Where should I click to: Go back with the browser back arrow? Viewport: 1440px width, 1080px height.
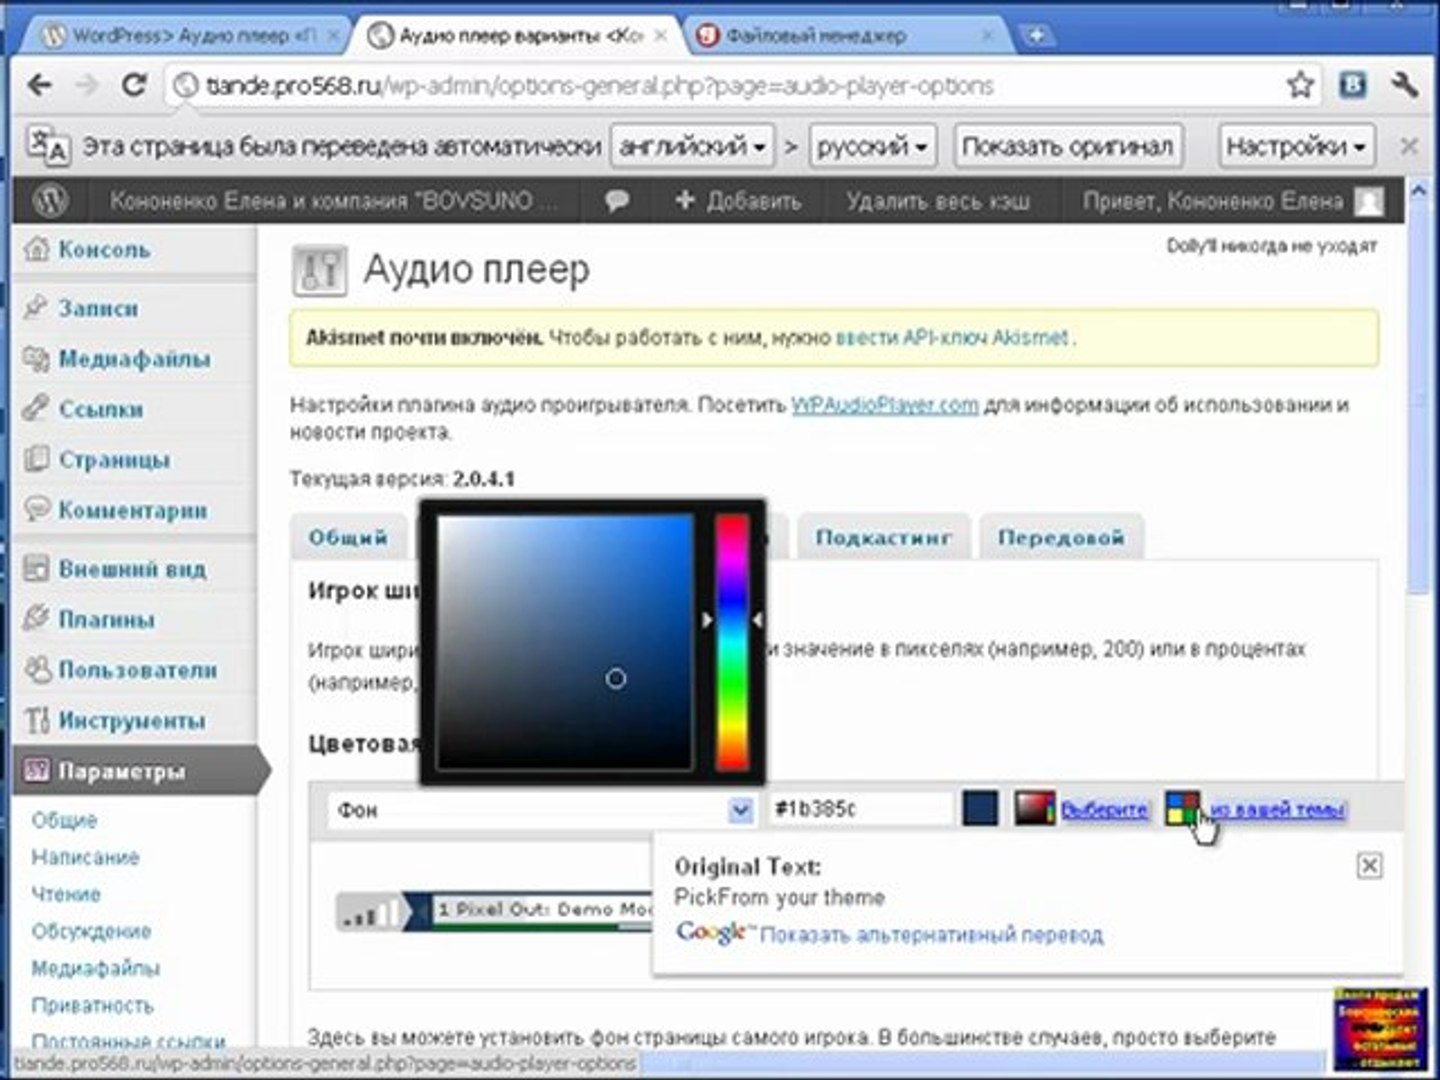[40, 85]
